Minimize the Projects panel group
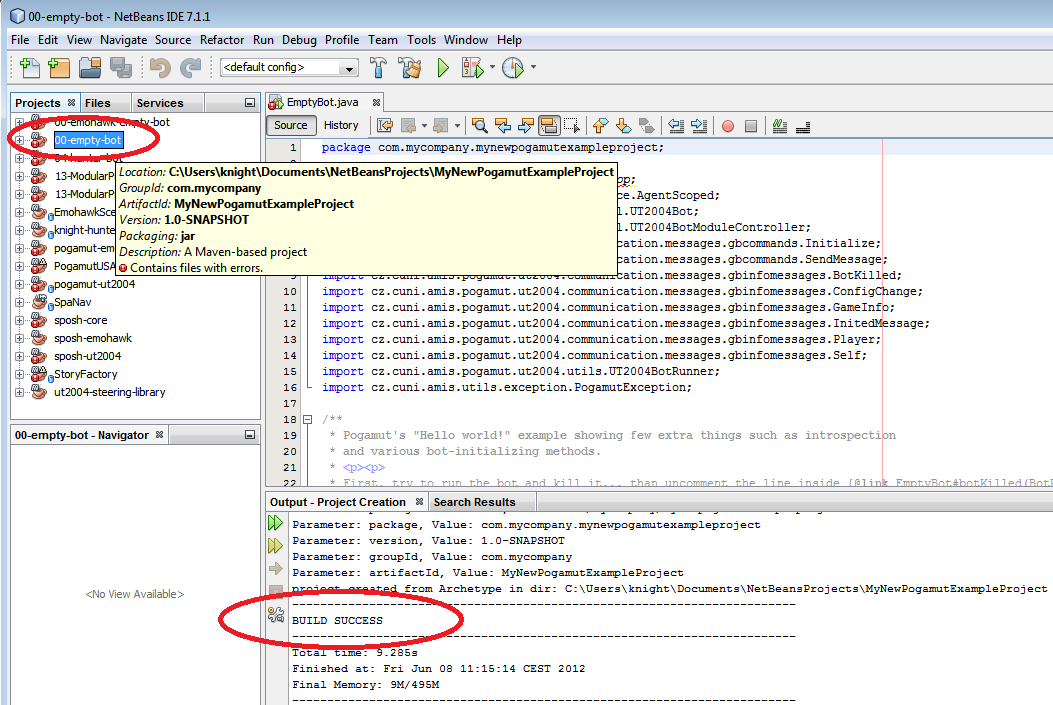The image size is (1053, 705). click(250, 103)
